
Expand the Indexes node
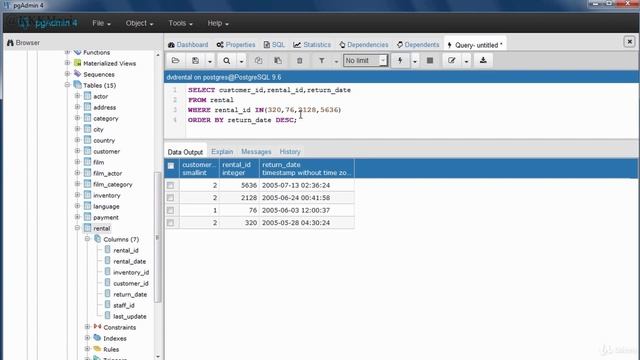point(87,338)
